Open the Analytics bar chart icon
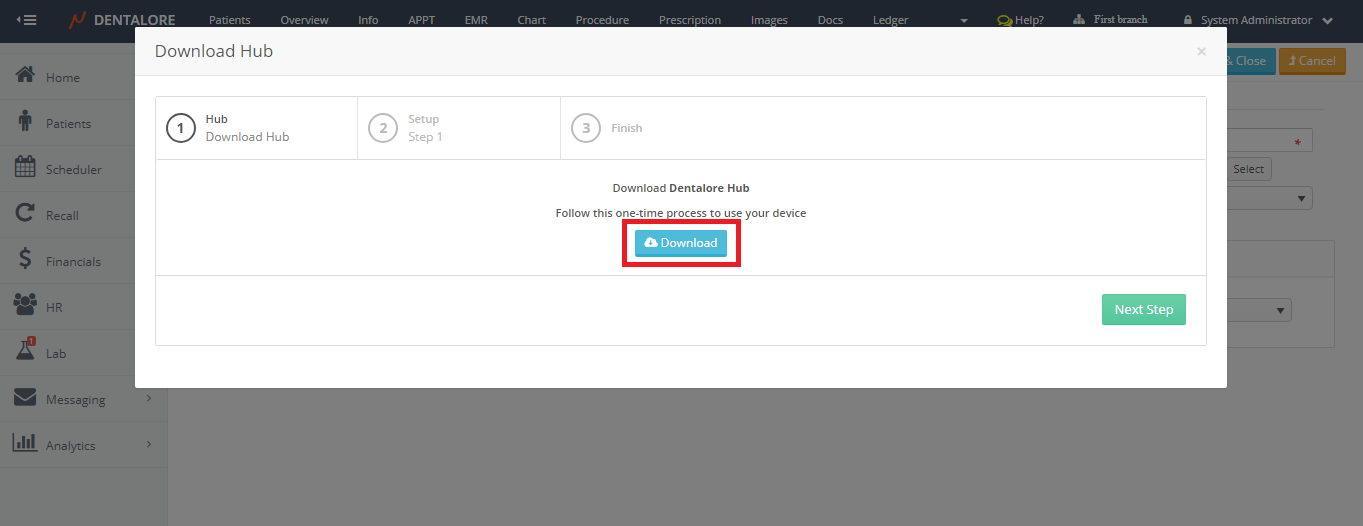This screenshot has height=526, width=1363. [26, 443]
